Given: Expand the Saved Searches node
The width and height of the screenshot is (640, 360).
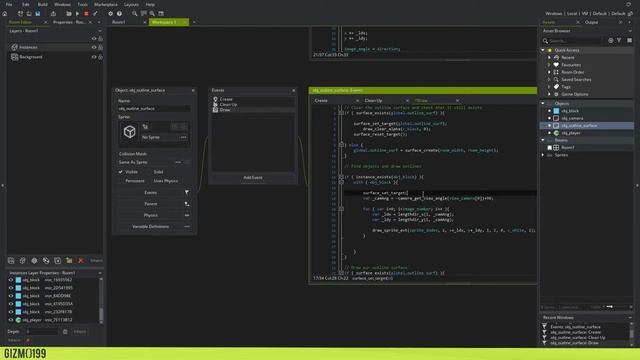Looking at the screenshot, I should tap(549, 80).
